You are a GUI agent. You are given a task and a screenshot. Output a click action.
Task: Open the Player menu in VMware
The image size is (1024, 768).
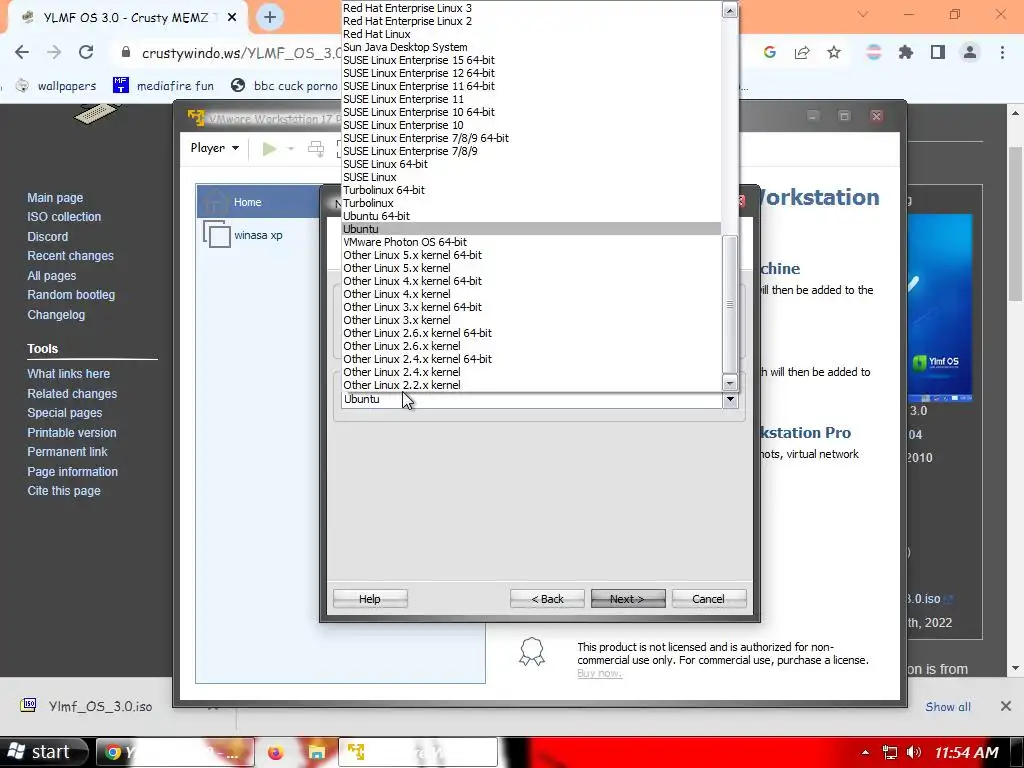coord(215,148)
